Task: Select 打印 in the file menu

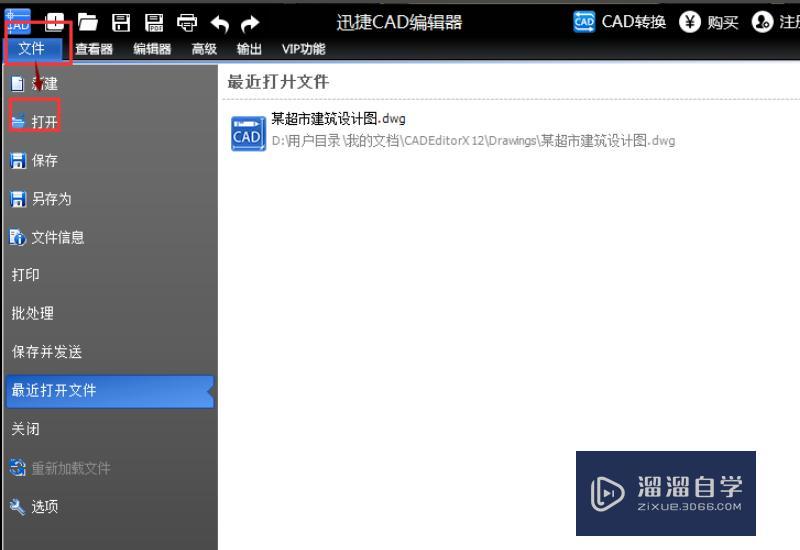Action: click(26, 275)
